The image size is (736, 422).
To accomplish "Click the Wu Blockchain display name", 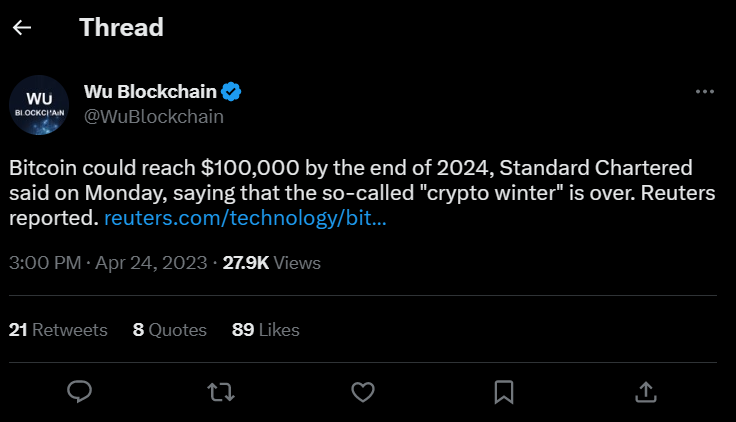I will pos(150,92).
